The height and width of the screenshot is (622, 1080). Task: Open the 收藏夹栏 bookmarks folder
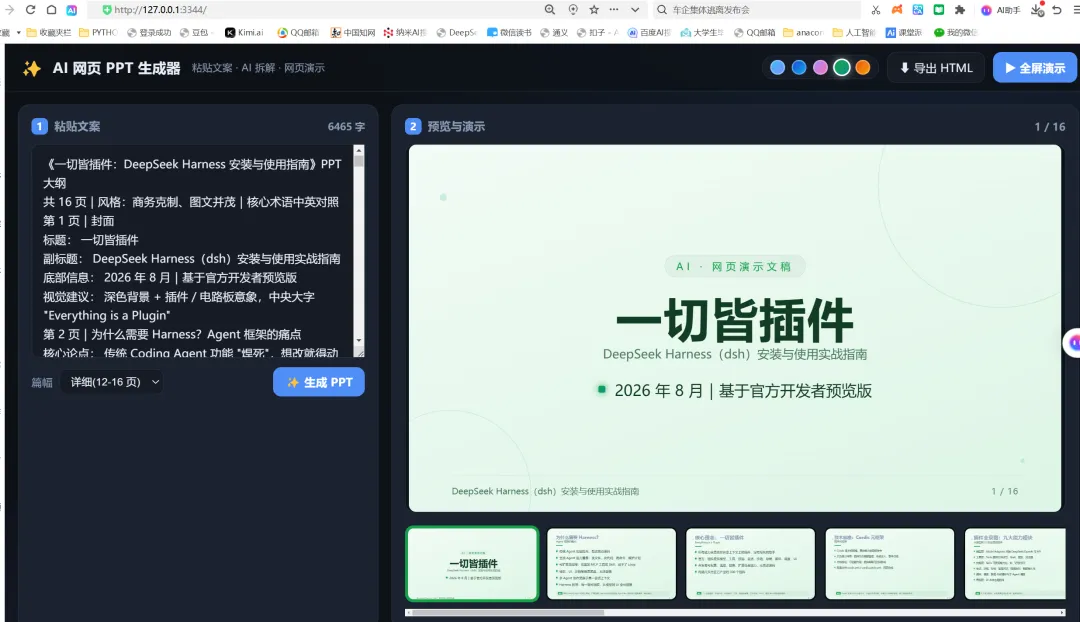49,32
